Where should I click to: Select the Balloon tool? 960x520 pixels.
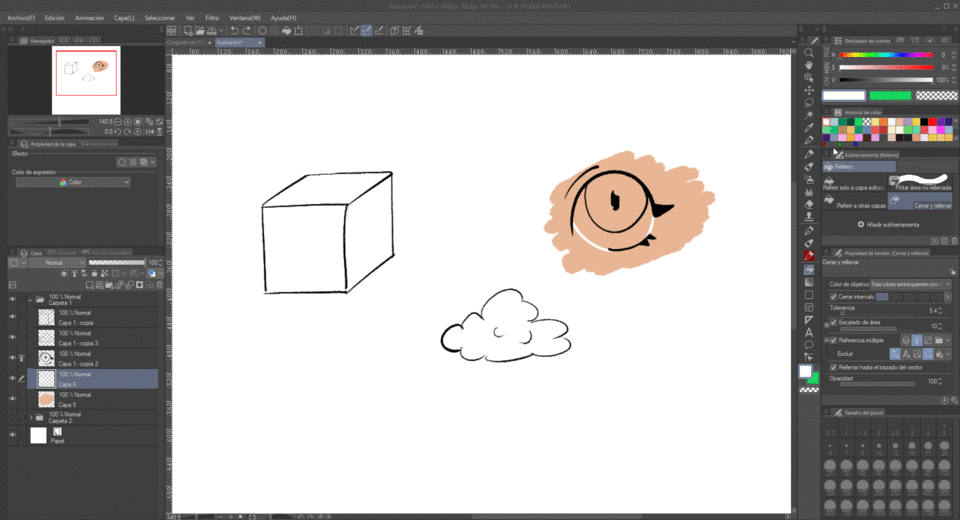coord(809,345)
